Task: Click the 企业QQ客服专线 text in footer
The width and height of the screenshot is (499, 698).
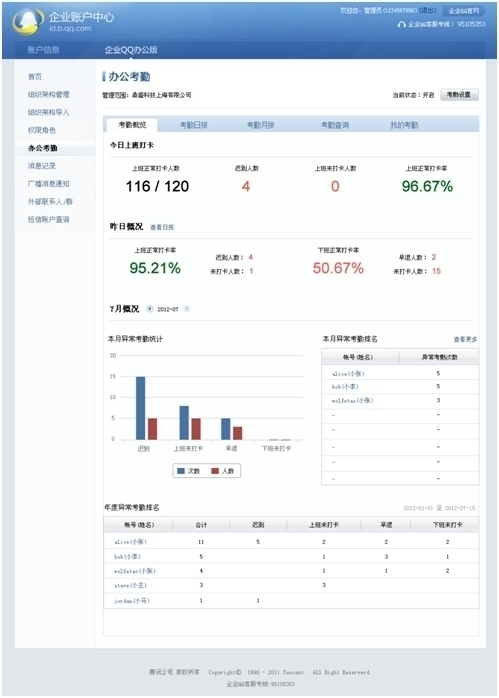Action: [x=260, y=684]
